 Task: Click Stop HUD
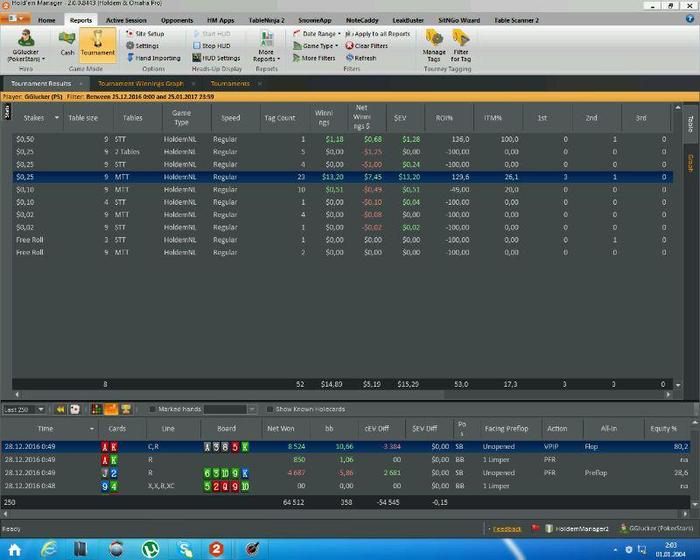coord(212,46)
